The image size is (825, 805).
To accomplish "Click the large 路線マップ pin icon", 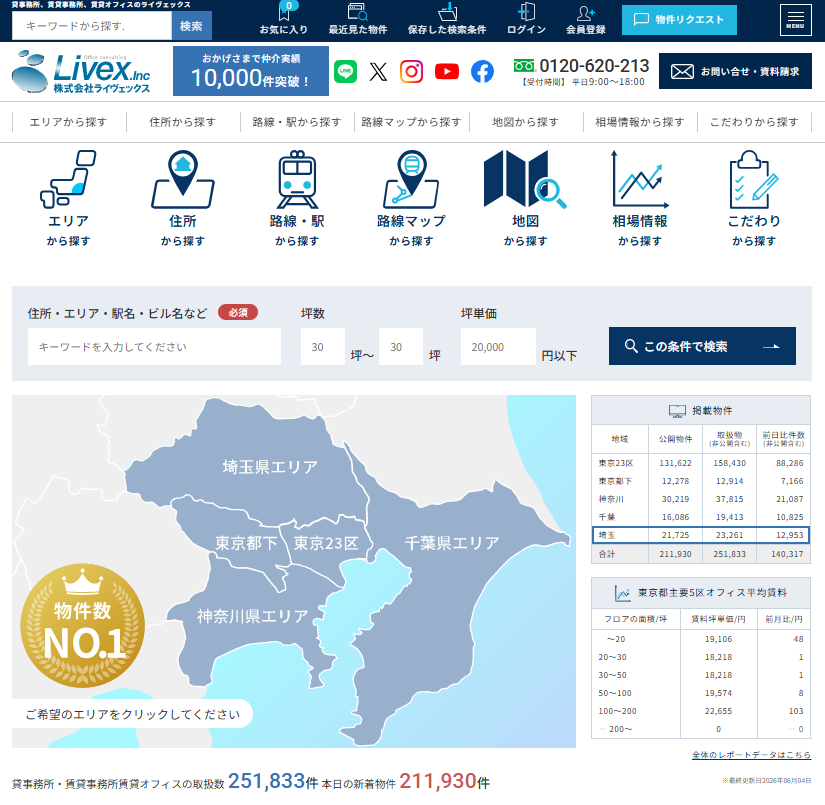I will 411,179.
